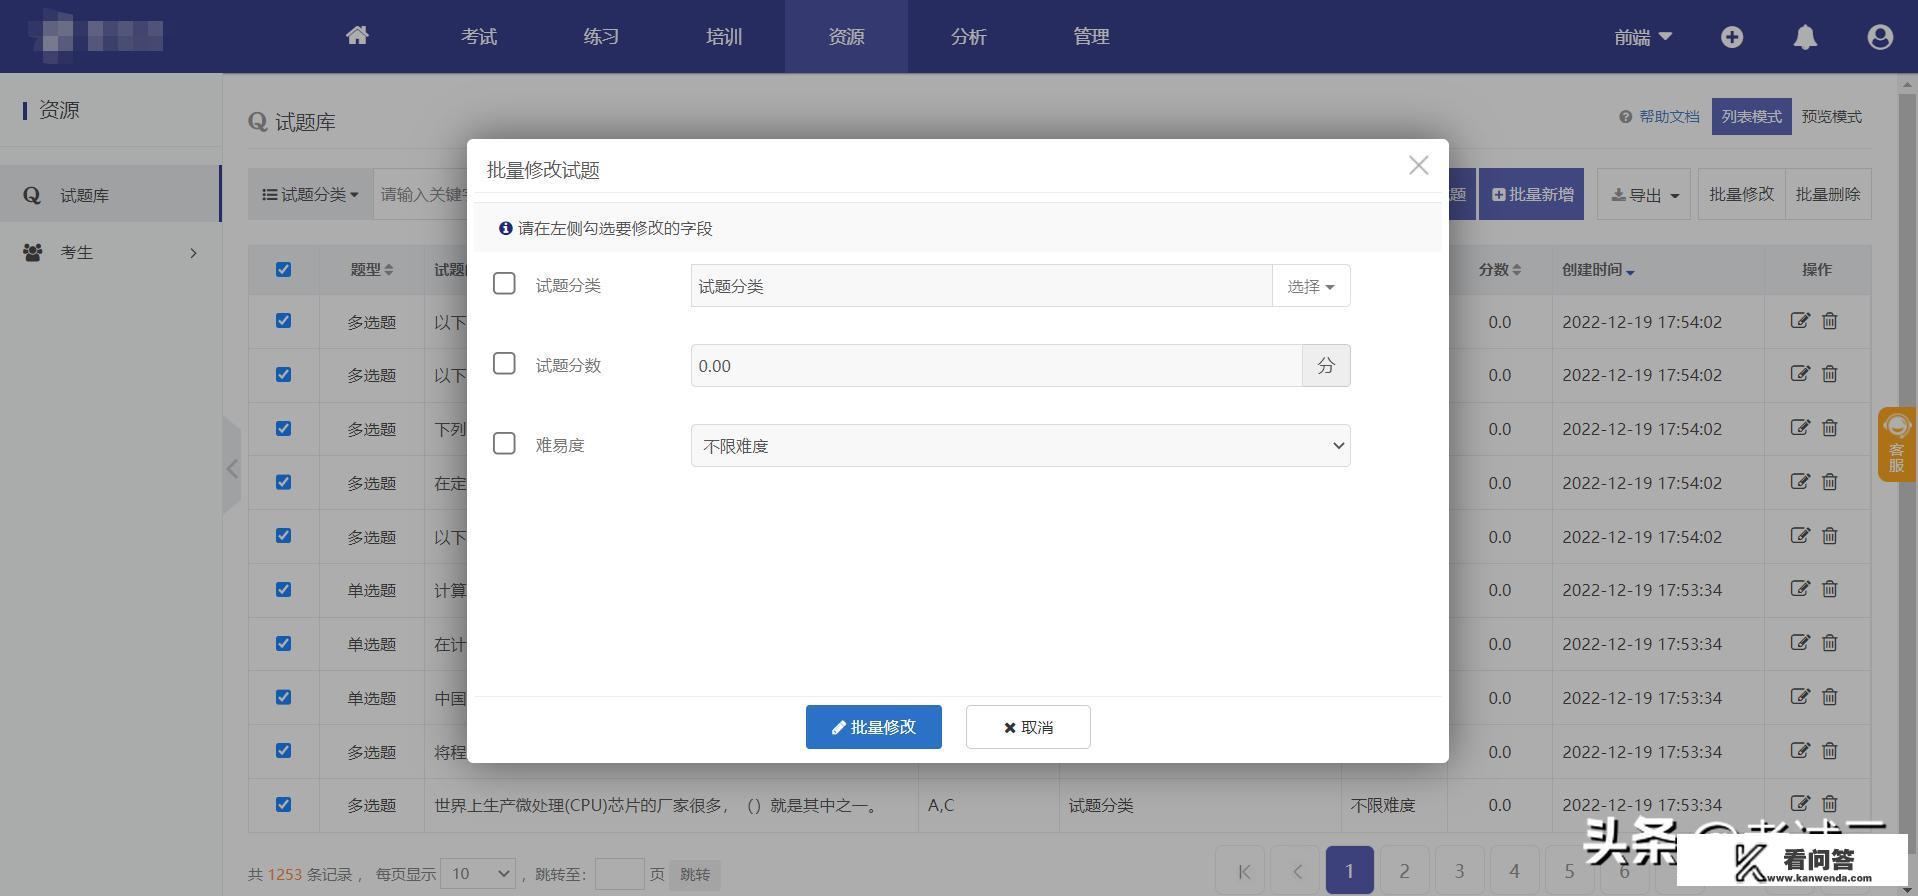
Task: Uncheck the 下列 row checkbox
Action: tap(283, 428)
